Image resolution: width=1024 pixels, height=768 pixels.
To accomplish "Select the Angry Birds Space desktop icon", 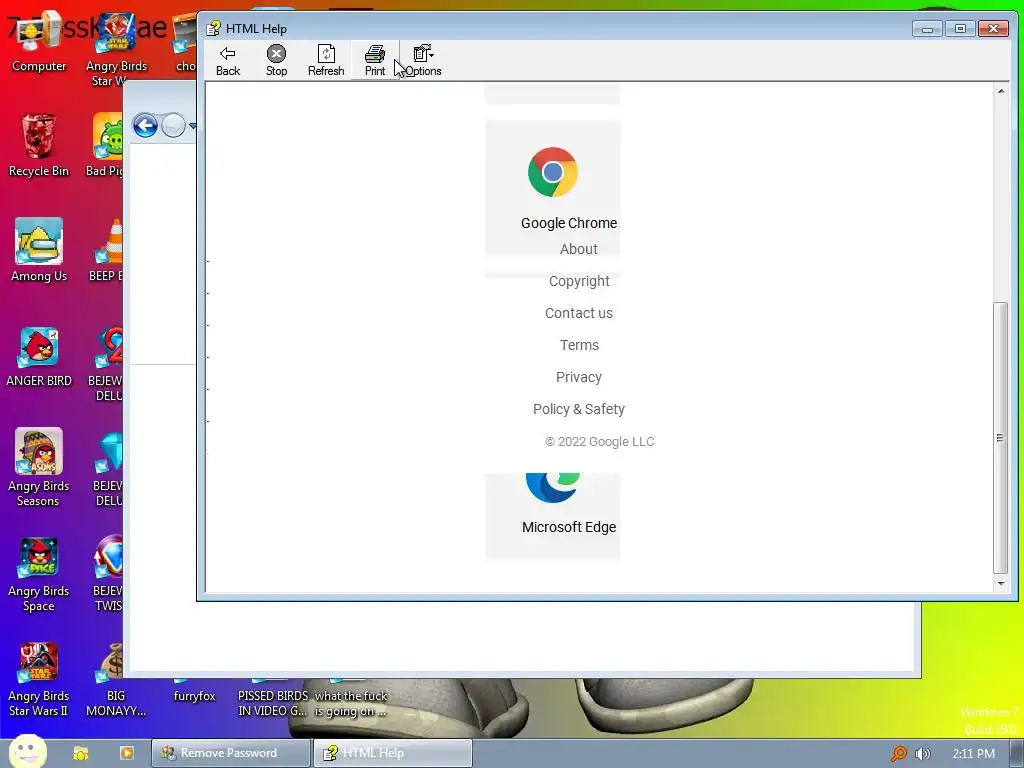I will 39,575.
